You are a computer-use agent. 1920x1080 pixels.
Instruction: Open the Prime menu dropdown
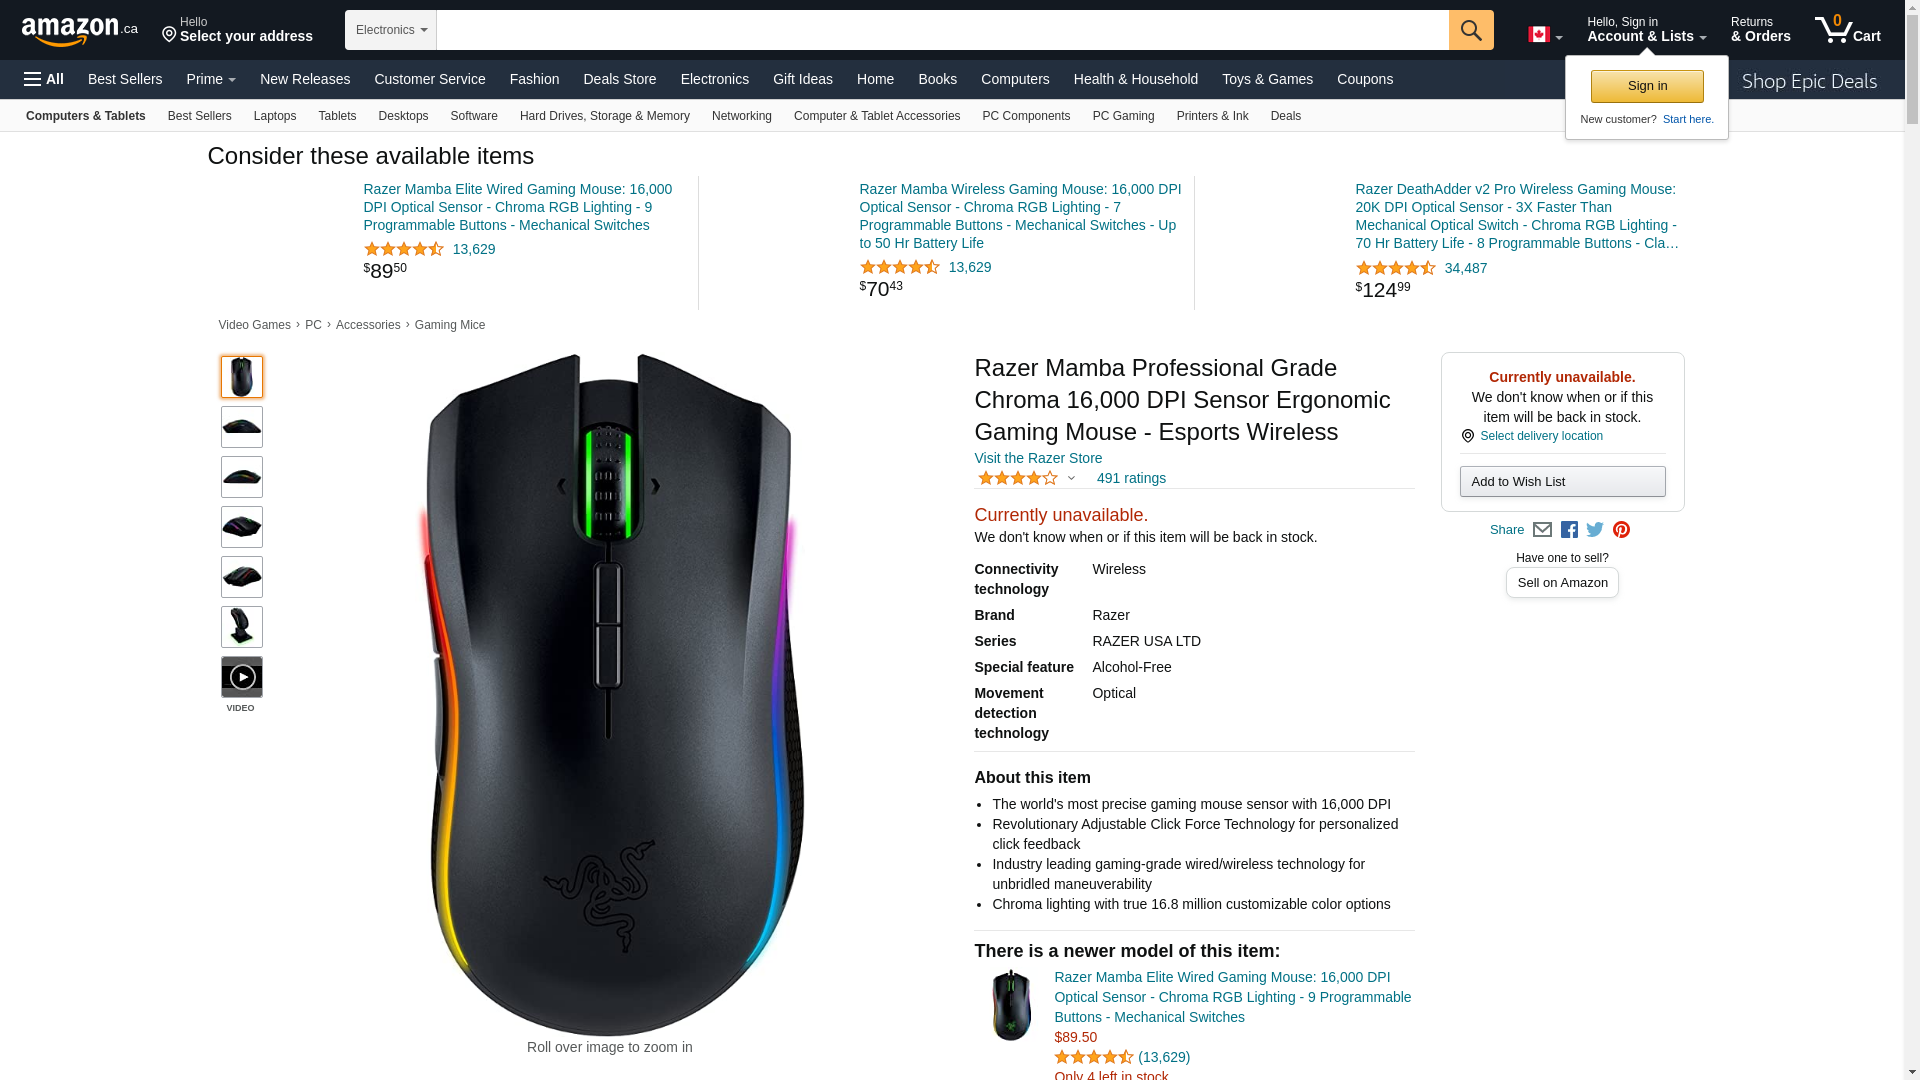[211, 79]
